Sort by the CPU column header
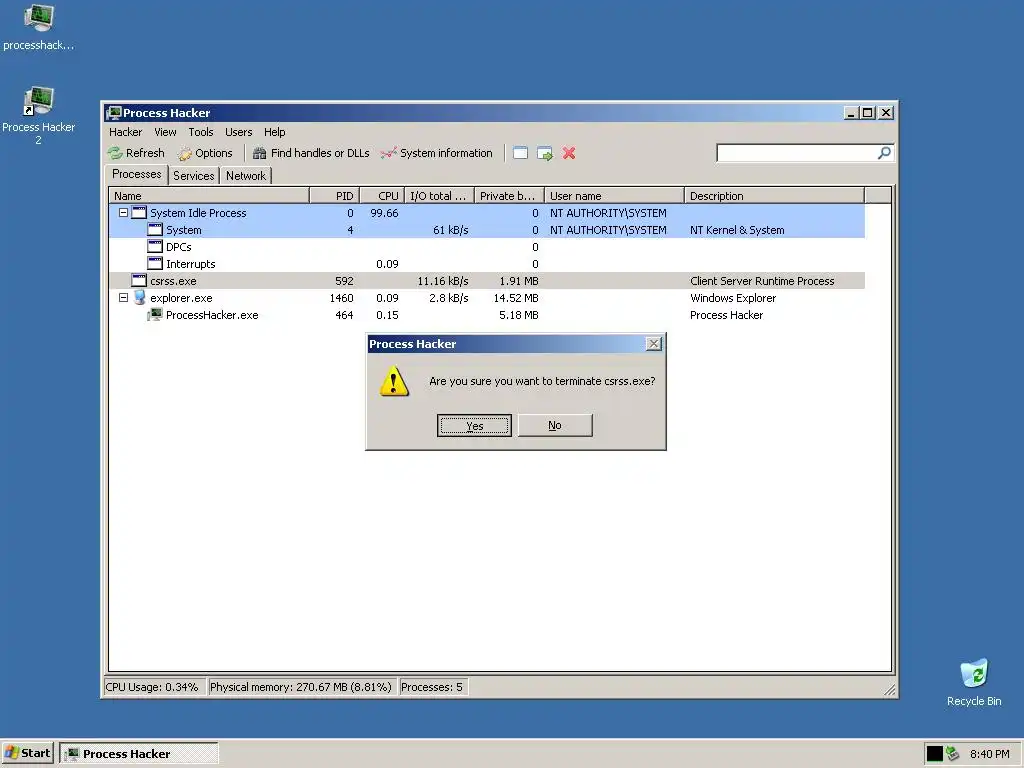This screenshot has width=1024, height=768. point(381,196)
